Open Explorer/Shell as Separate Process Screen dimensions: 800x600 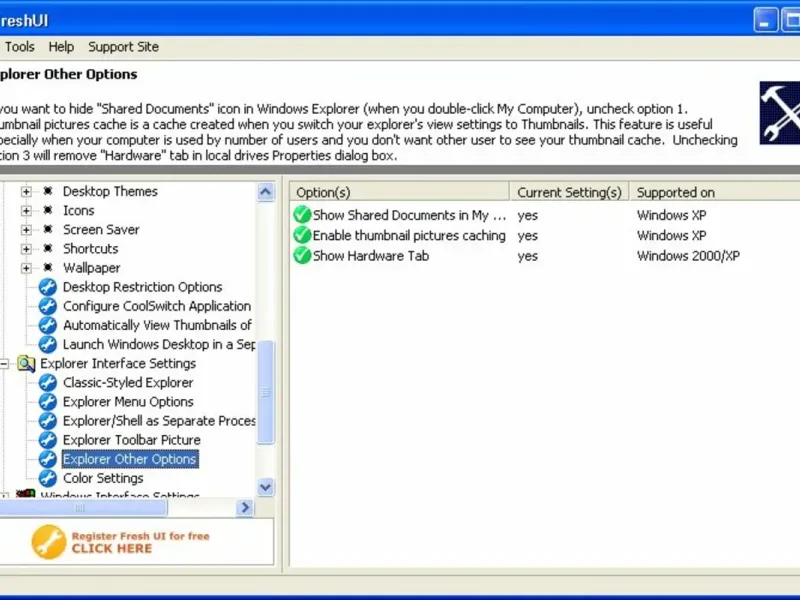(x=159, y=421)
